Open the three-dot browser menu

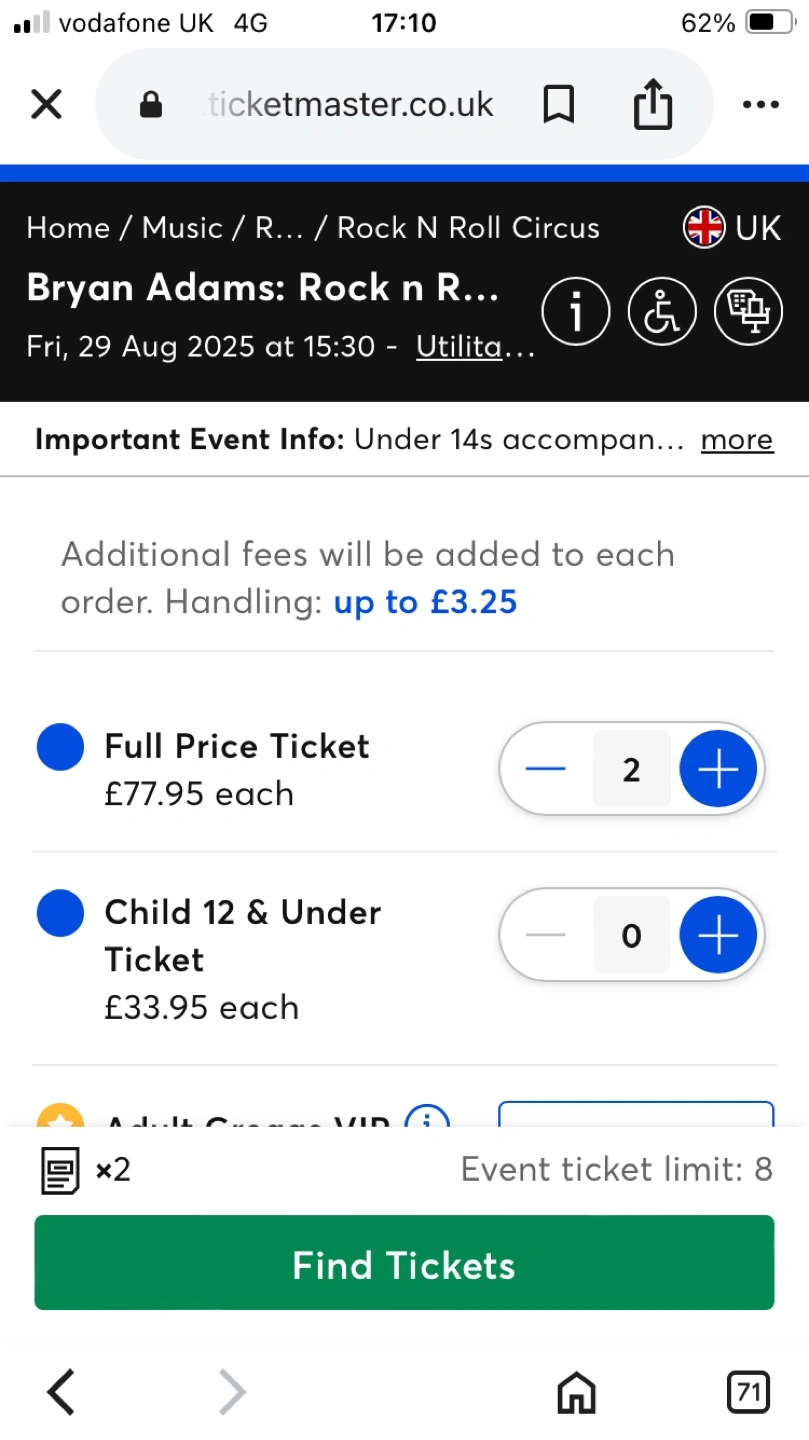[x=760, y=104]
